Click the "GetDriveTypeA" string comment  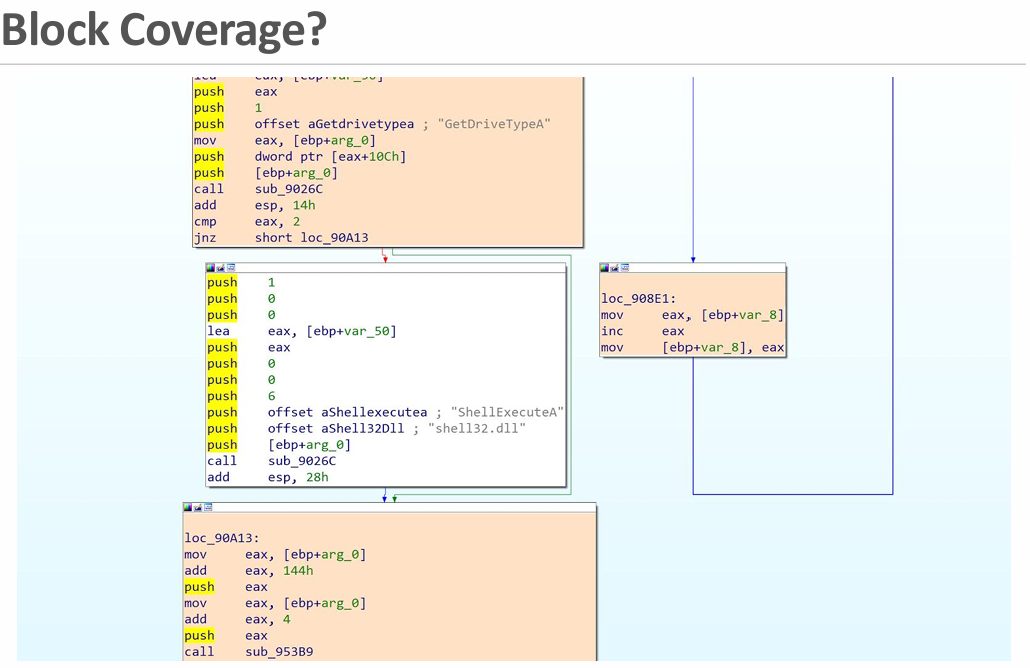pos(494,124)
